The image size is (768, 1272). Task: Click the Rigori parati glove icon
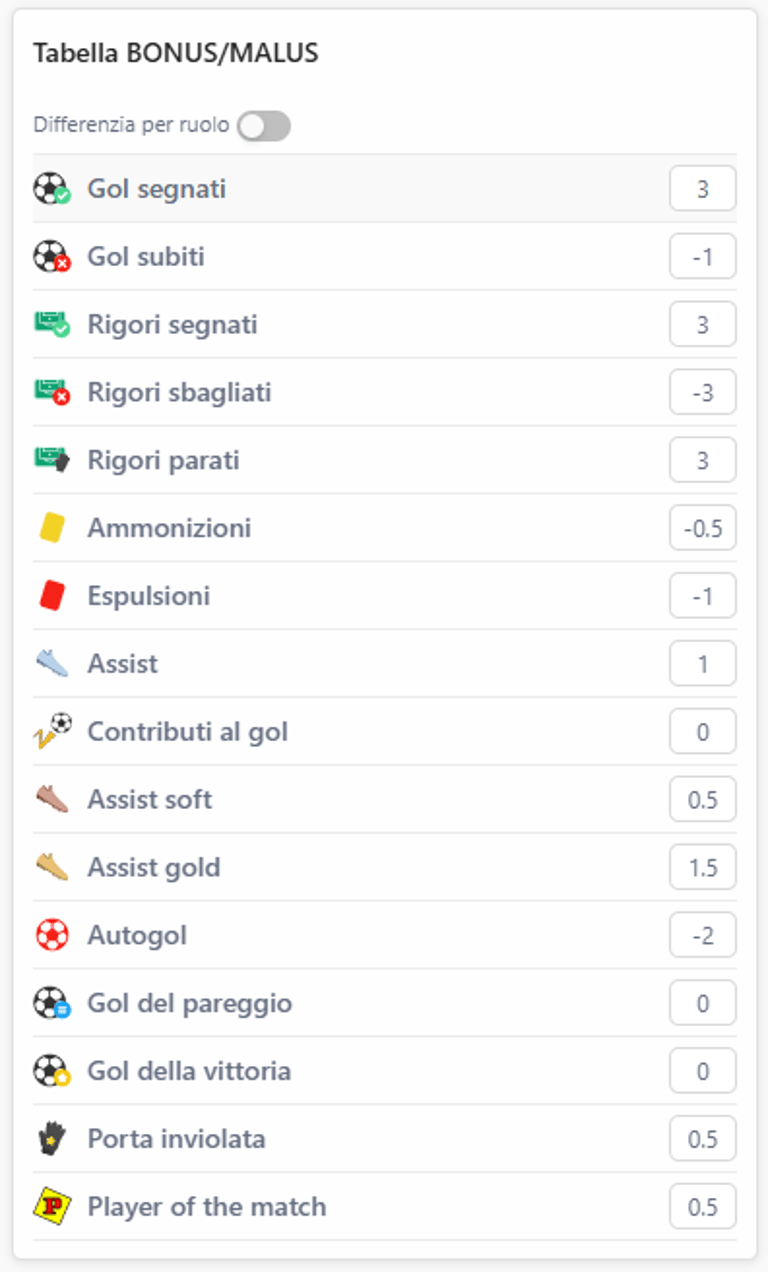coord(51,460)
